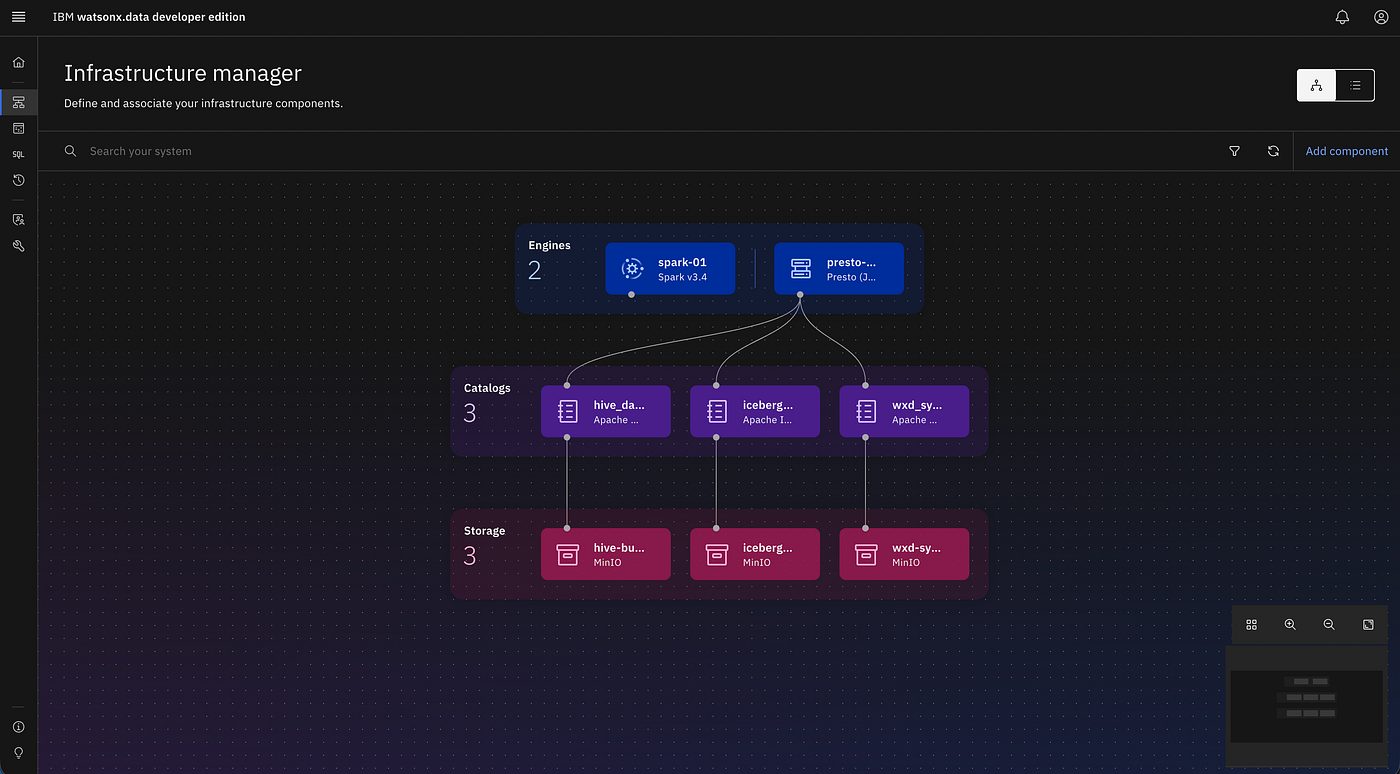Select the spark-01 engine card
Viewport: 1400px width, 774px height.
[x=670, y=269]
